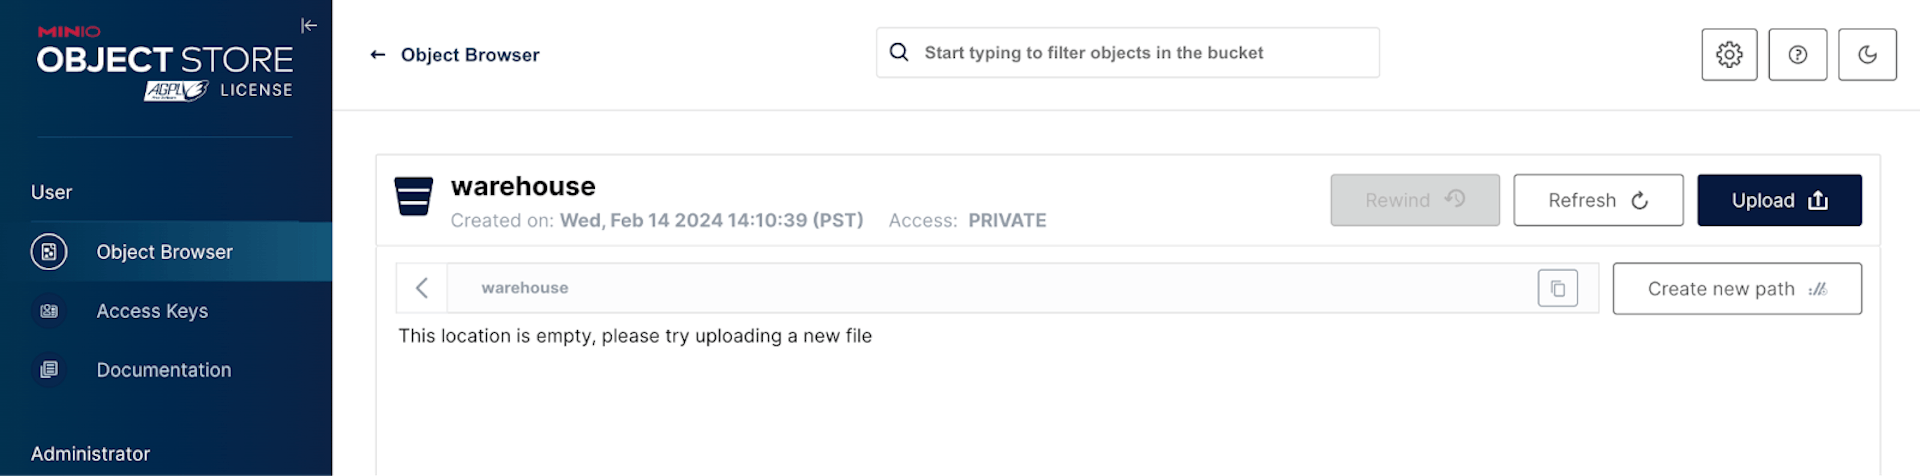The width and height of the screenshot is (1920, 476).
Task: Click the Rewind button
Action: pyautogui.click(x=1414, y=200)
